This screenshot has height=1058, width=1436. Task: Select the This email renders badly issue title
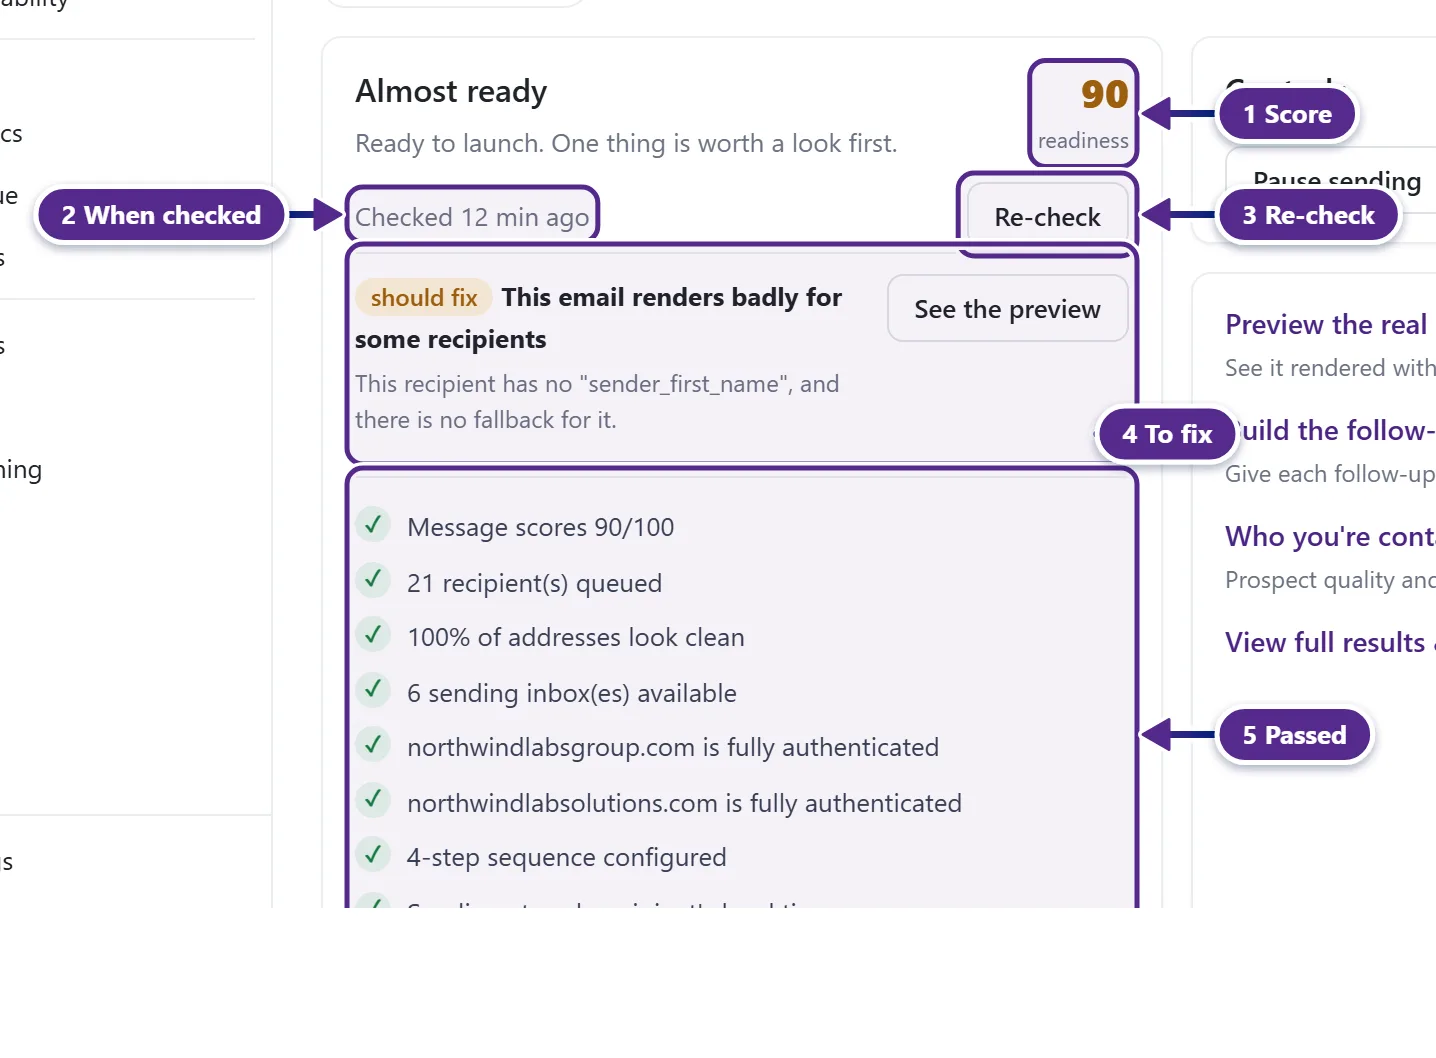[x=599, y=318]
